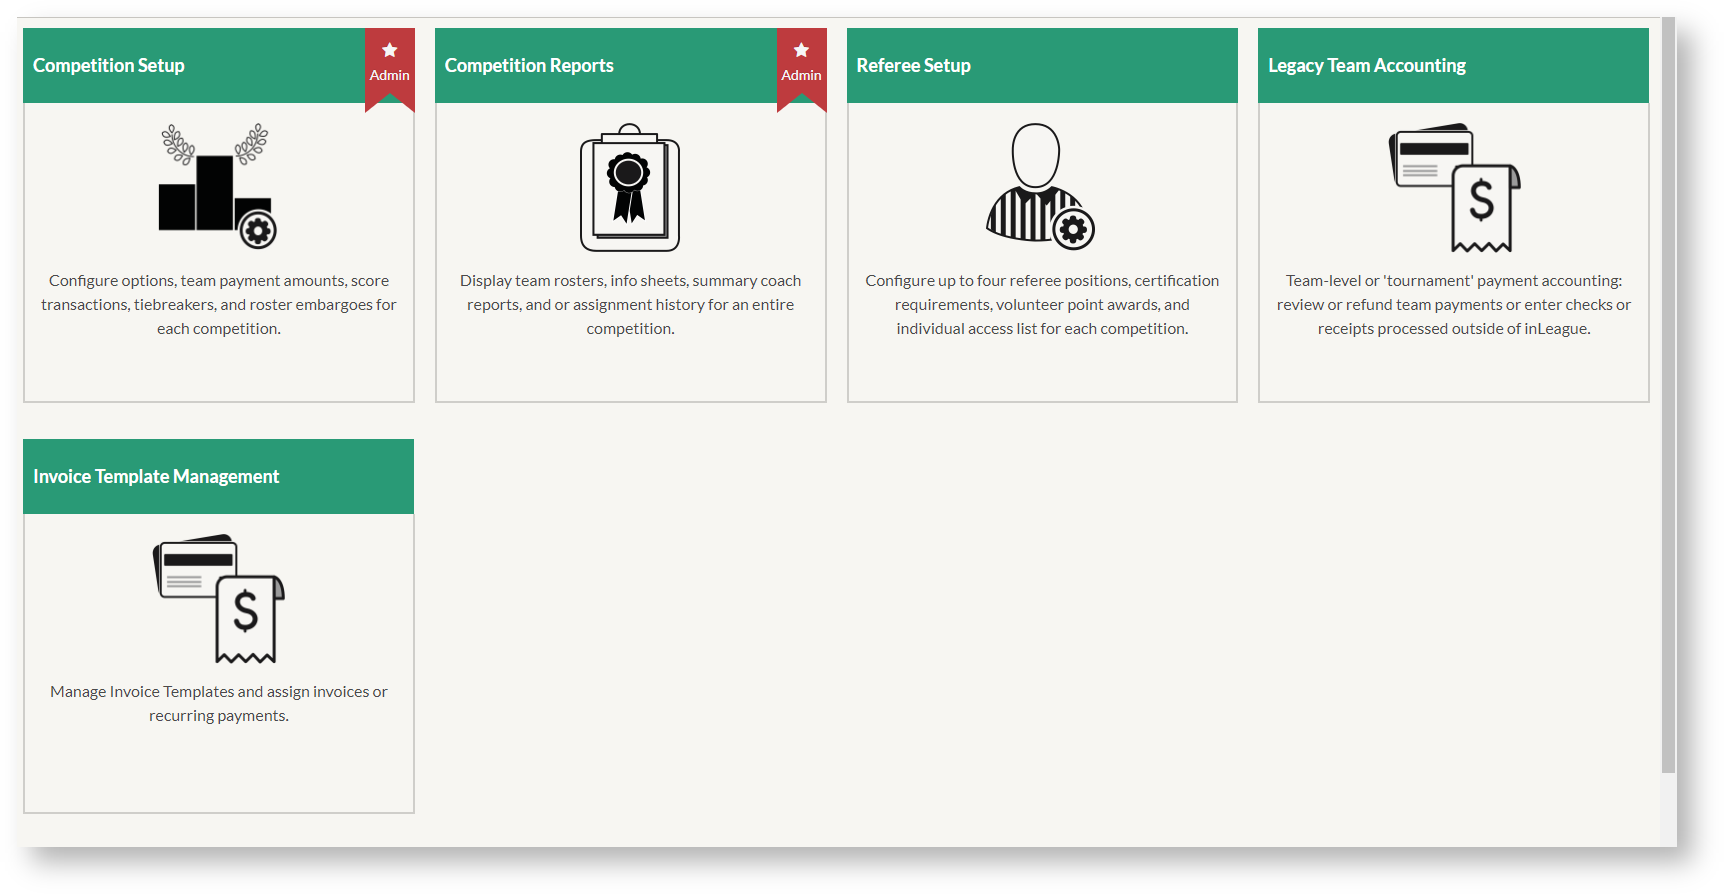Viewport: 1725px width, 895px height.
Task: Click the invoice icon in Invoice Template Management
Action: pyautogui.click(x=219, y=599)
